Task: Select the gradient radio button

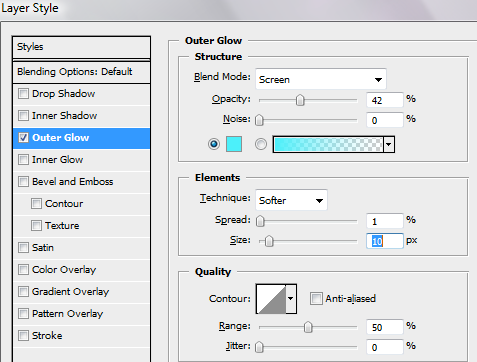Action: [x=261, y=144]
